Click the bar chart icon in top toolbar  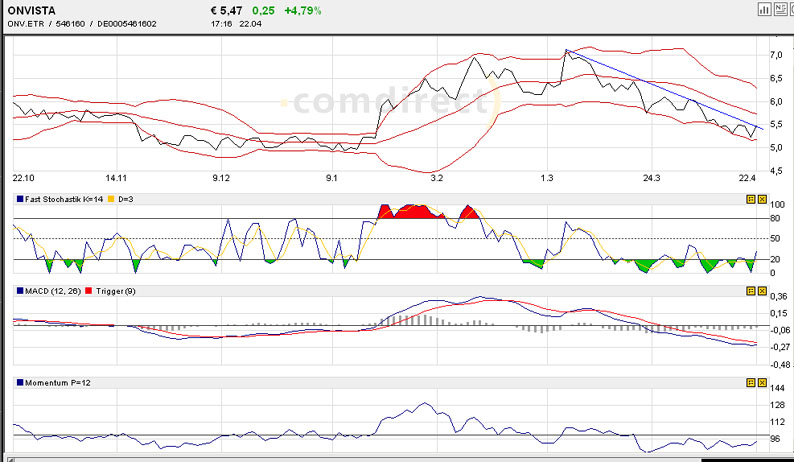[x=764, y=9]
